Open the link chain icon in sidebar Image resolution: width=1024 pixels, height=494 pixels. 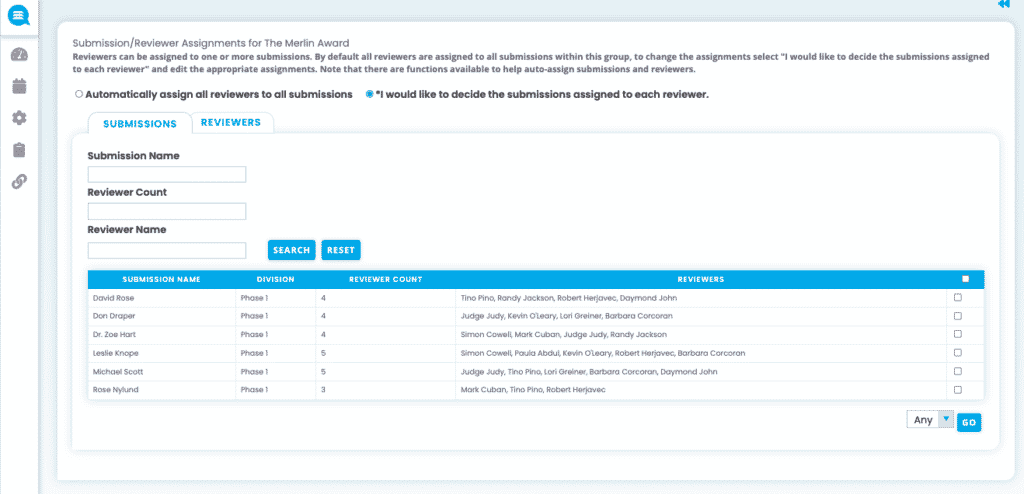[x=20, y=182]
